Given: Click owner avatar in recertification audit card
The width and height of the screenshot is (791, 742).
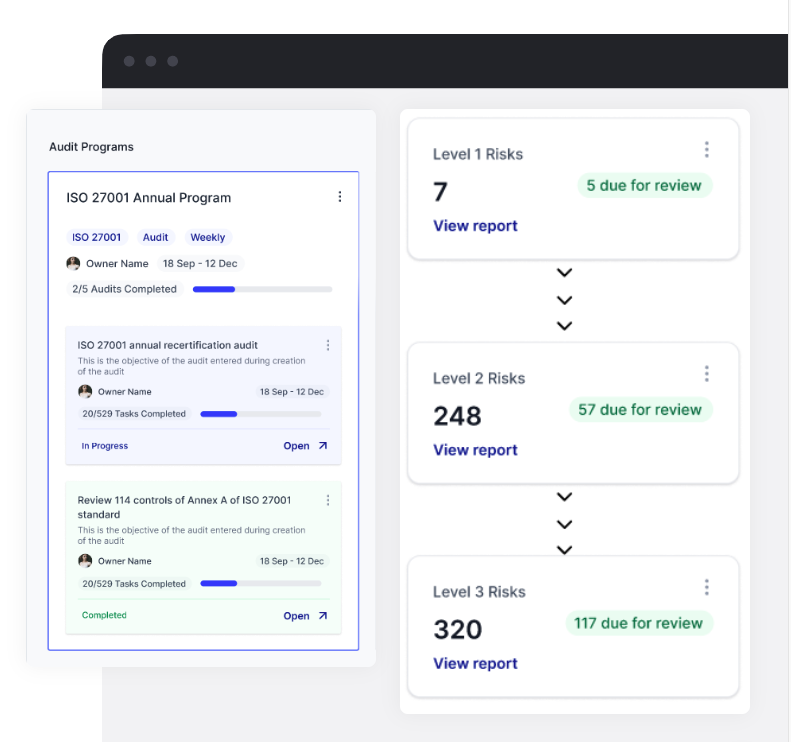Looking at the screenshot, I should click(85, 391).
